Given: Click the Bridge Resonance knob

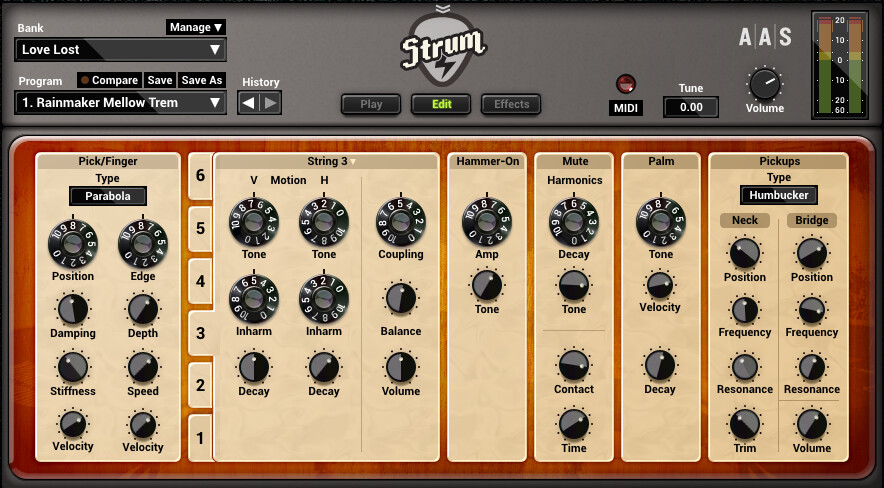Looking at the screenshot, I should (x=812, y=367).
